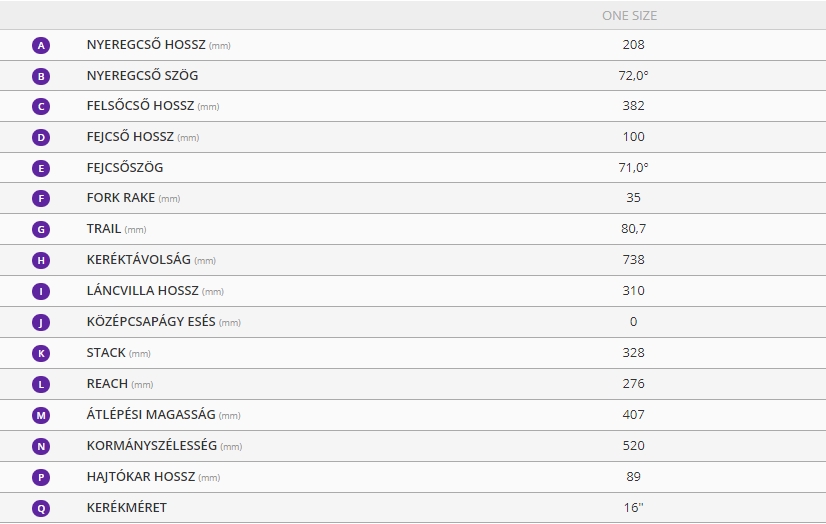Select the purple C icon beside Felsőcső hossz
Screen dimensions: 826x524
(x=41, y=106)
